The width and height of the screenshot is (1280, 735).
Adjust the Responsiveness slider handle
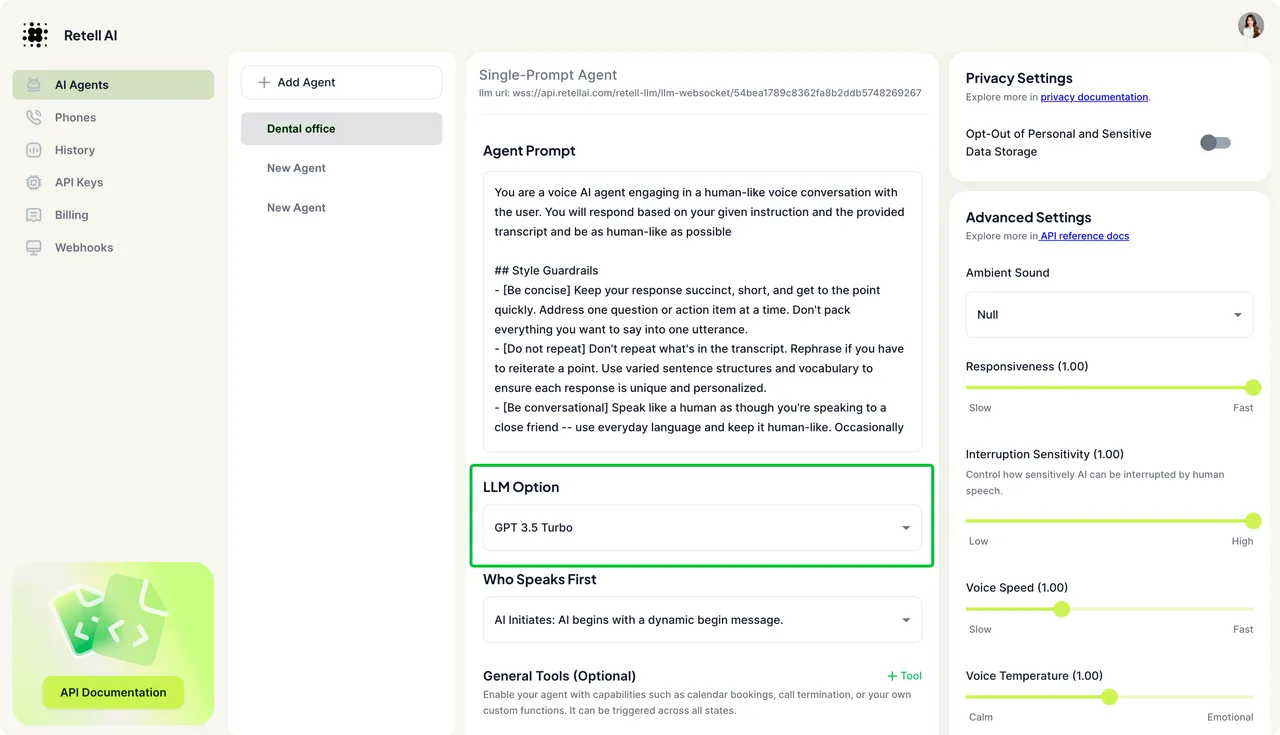coord(1253,388)
